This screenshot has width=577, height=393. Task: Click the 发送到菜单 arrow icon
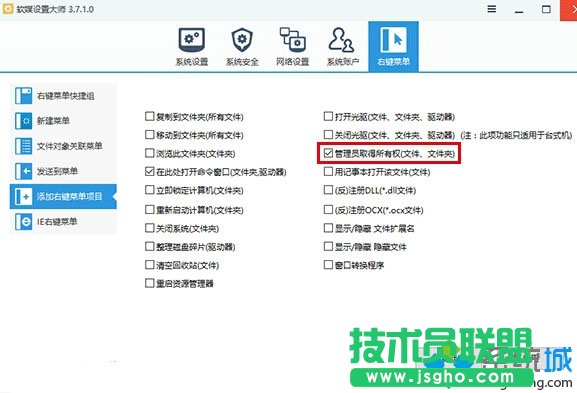click(24, 171)
